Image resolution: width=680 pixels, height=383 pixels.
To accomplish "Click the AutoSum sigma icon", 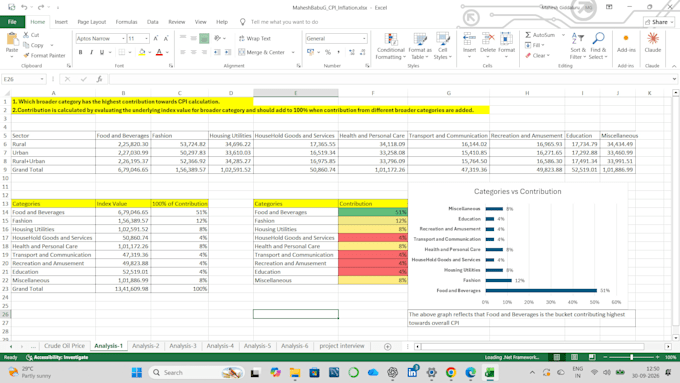I will [528, 35].
